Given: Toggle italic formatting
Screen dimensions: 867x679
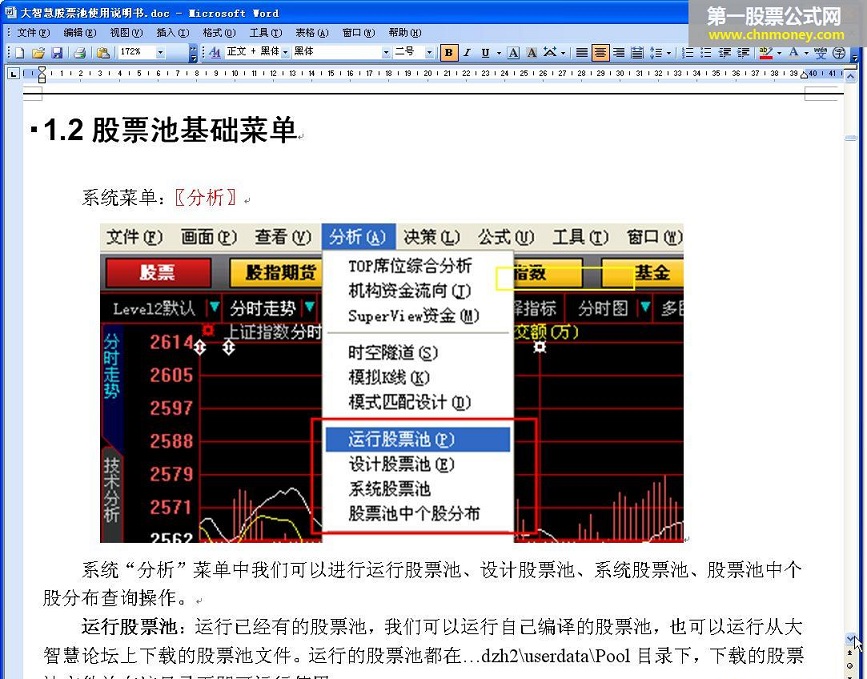Looking at the screenshot, I should [x=467, y=53].
